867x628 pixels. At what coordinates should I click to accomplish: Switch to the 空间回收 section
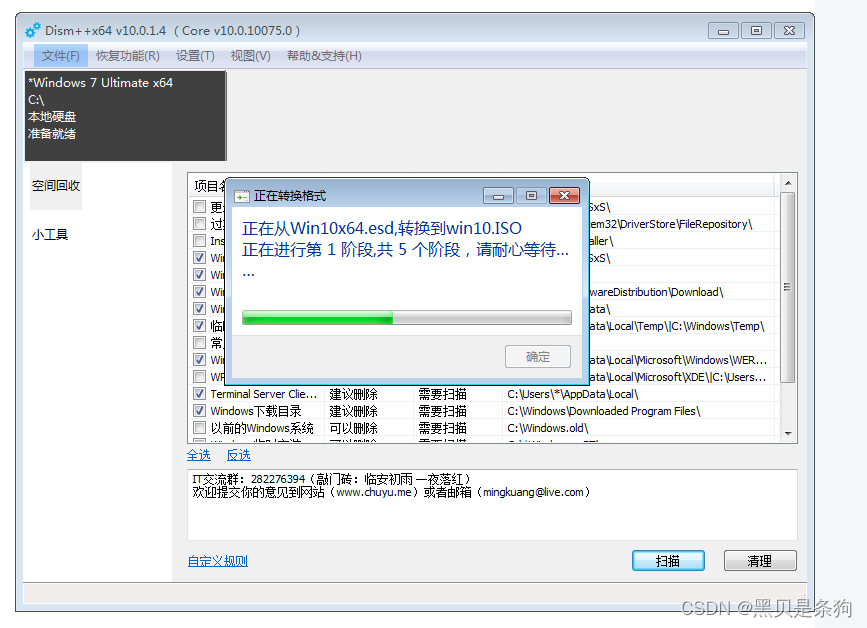[56, 186]
